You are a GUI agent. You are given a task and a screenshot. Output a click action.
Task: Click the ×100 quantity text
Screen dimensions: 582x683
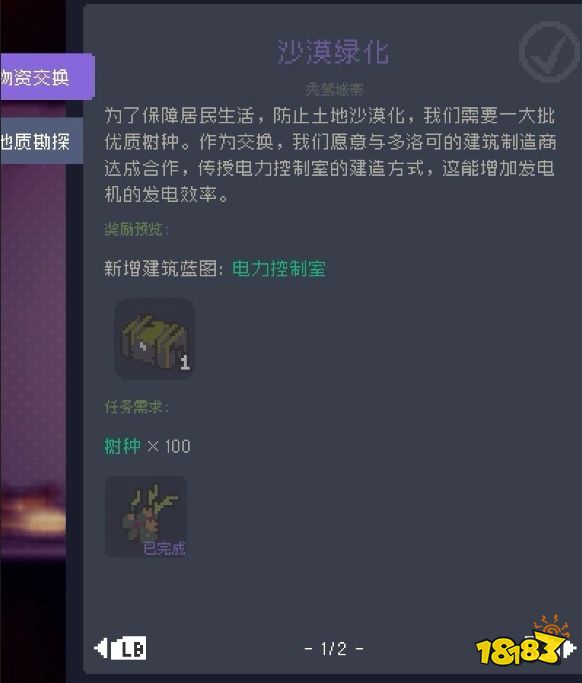pyautogui.click(x=169, y=446)
